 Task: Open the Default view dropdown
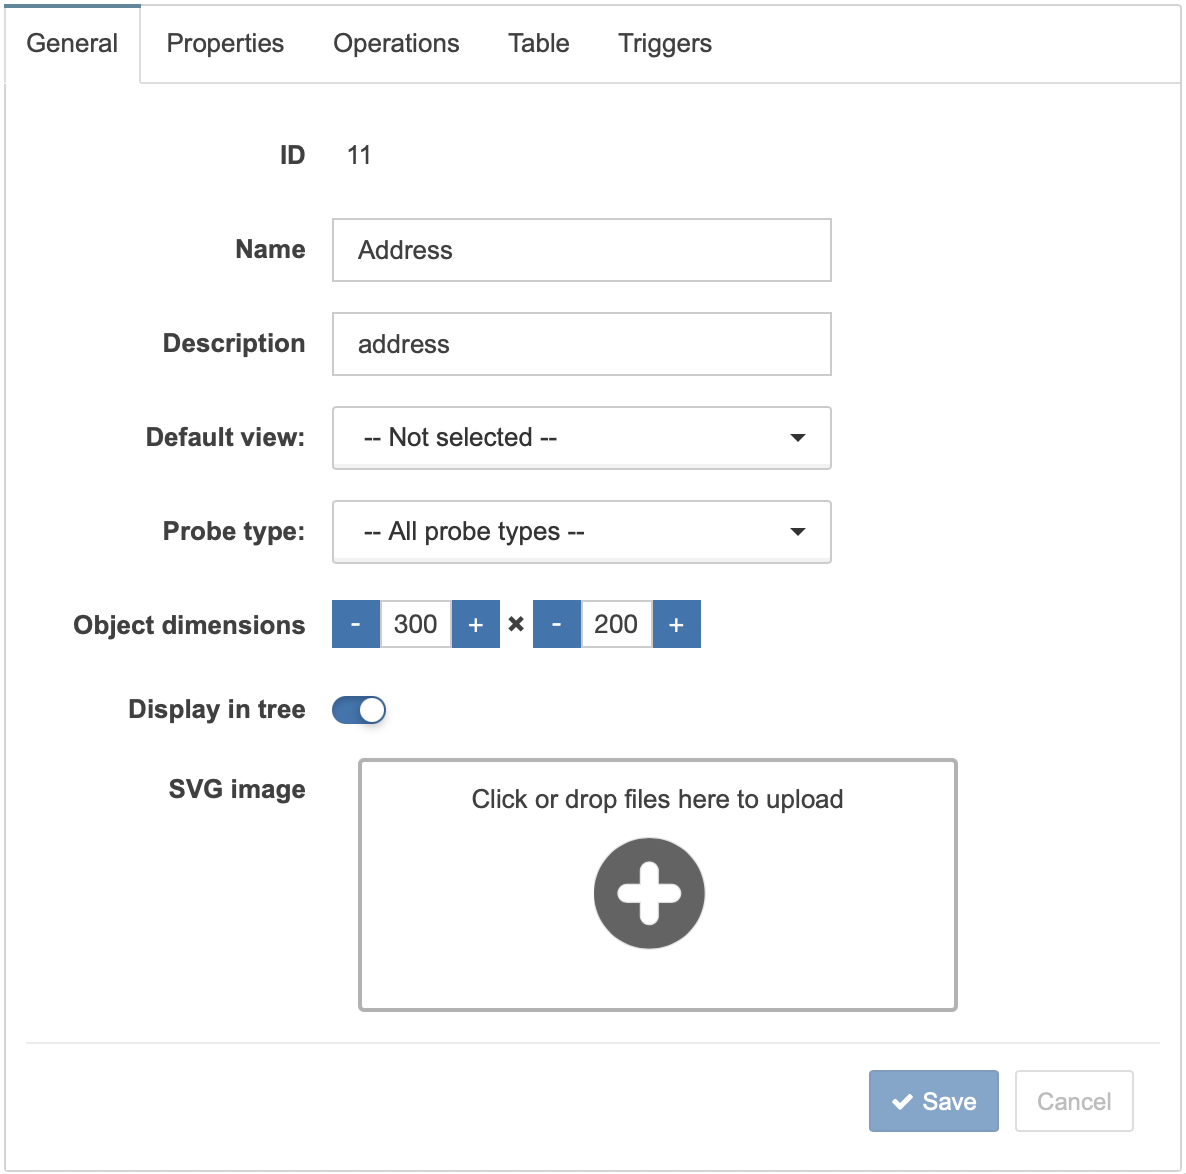582,438
